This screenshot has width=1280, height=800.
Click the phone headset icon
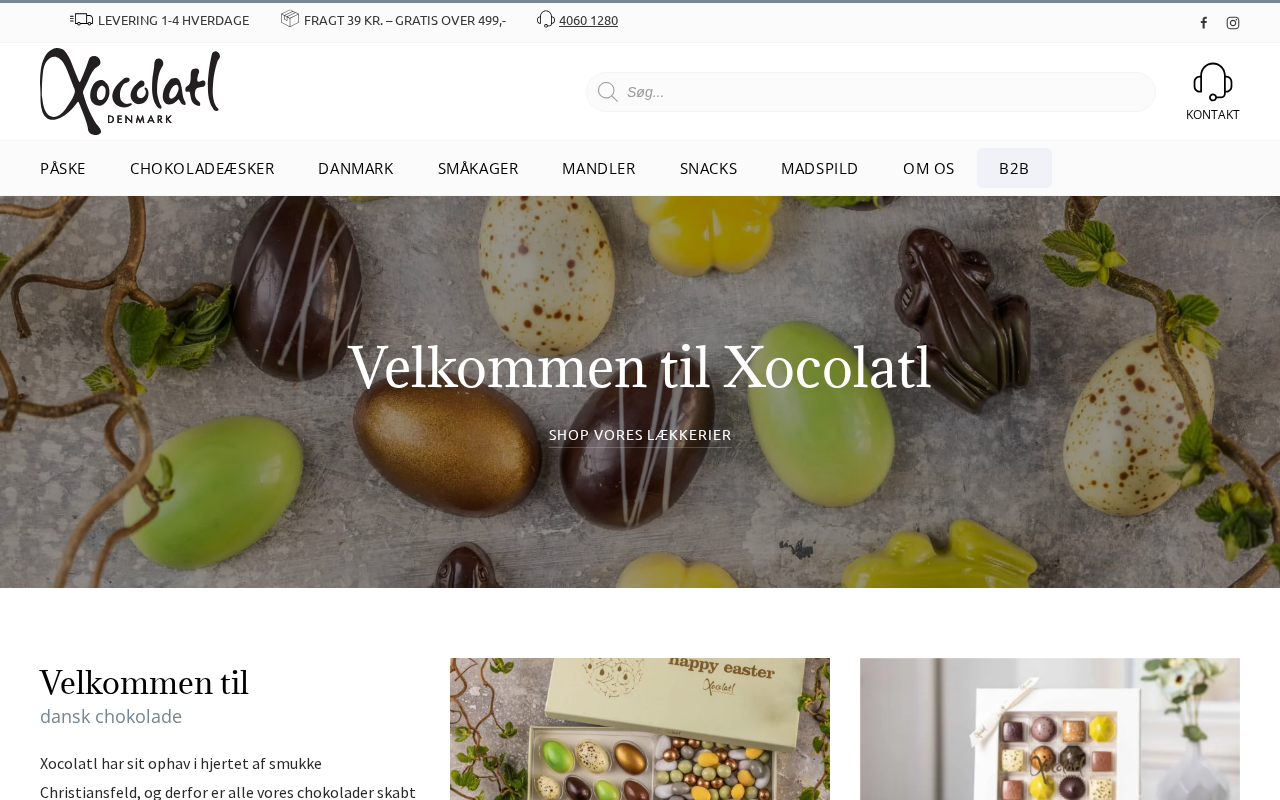coord(546,19)
